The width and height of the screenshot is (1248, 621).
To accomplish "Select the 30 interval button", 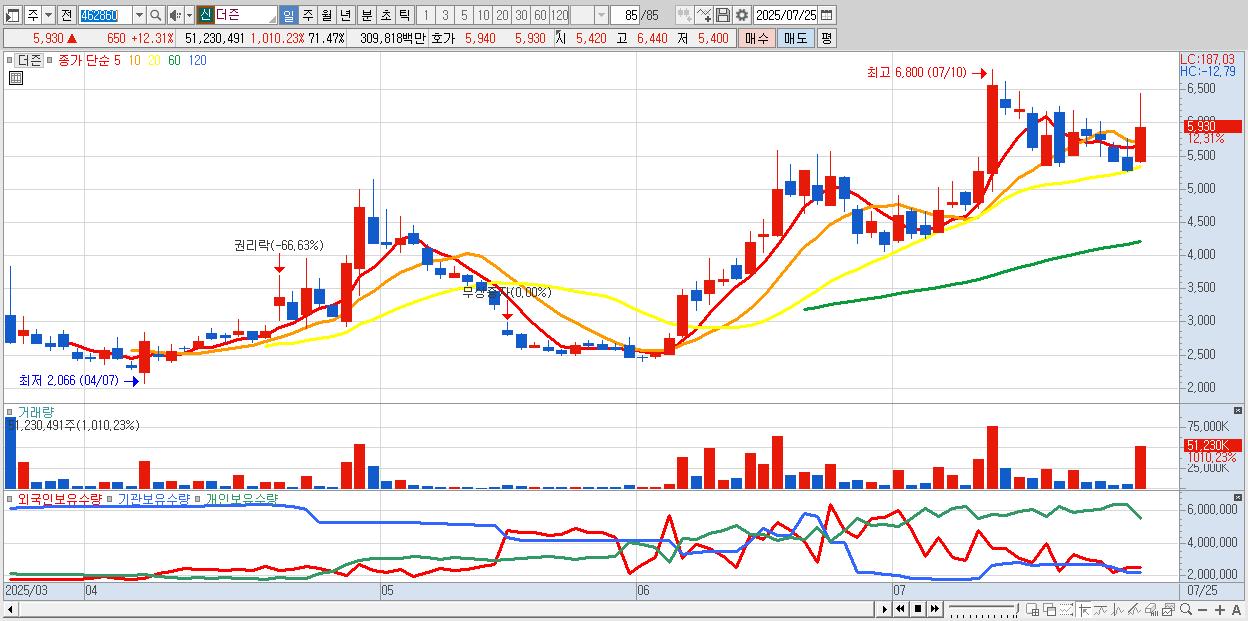I will 521,15.
